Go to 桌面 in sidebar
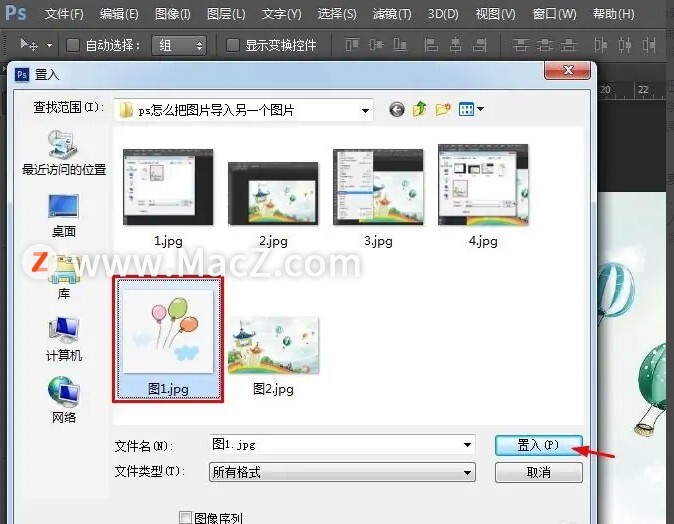The image size is (674, 524). click(64, 216)
